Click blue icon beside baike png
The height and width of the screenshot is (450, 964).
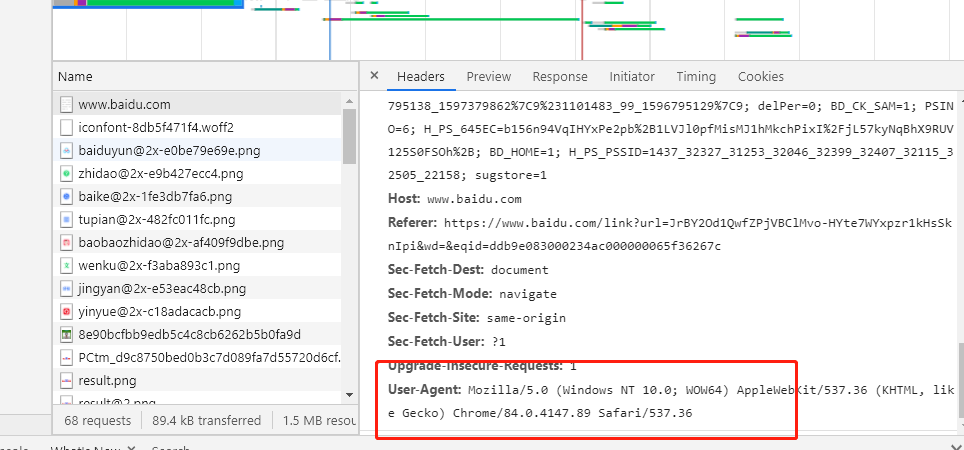tap(66, 197)
